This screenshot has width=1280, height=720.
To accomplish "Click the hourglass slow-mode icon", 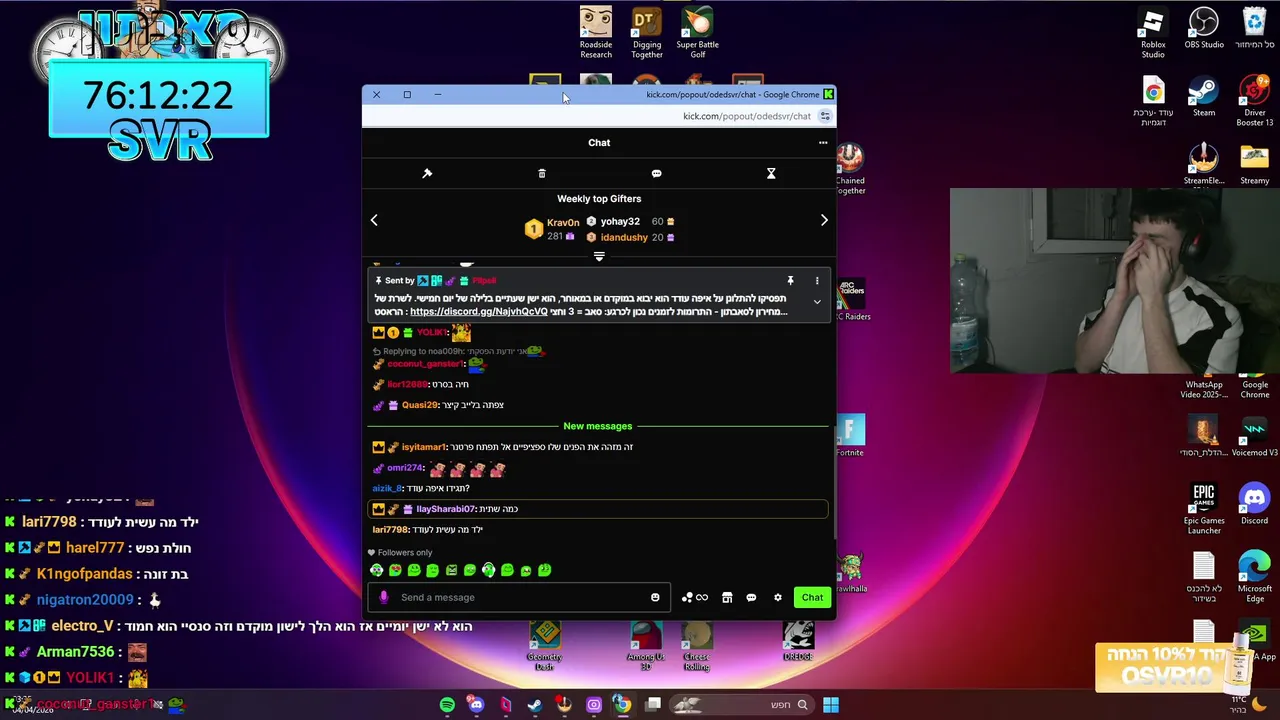I will pos(771,173).
